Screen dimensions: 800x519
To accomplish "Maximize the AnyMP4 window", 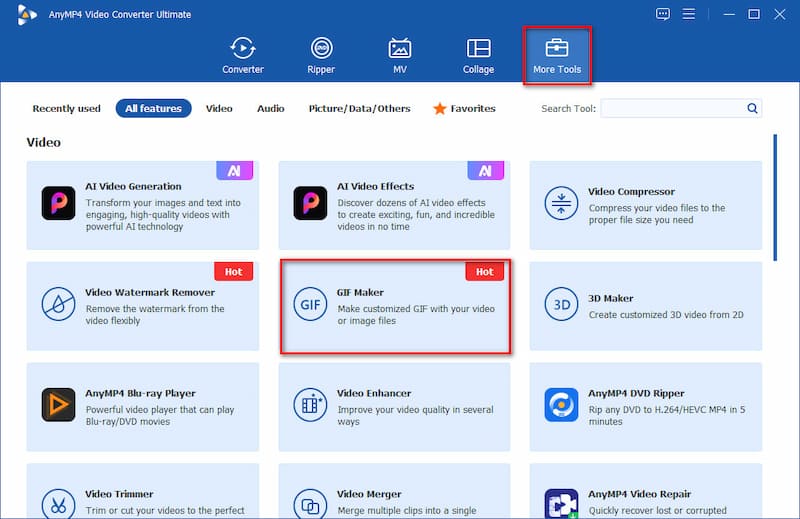I will pyautogui.click(x=754, y=14).
